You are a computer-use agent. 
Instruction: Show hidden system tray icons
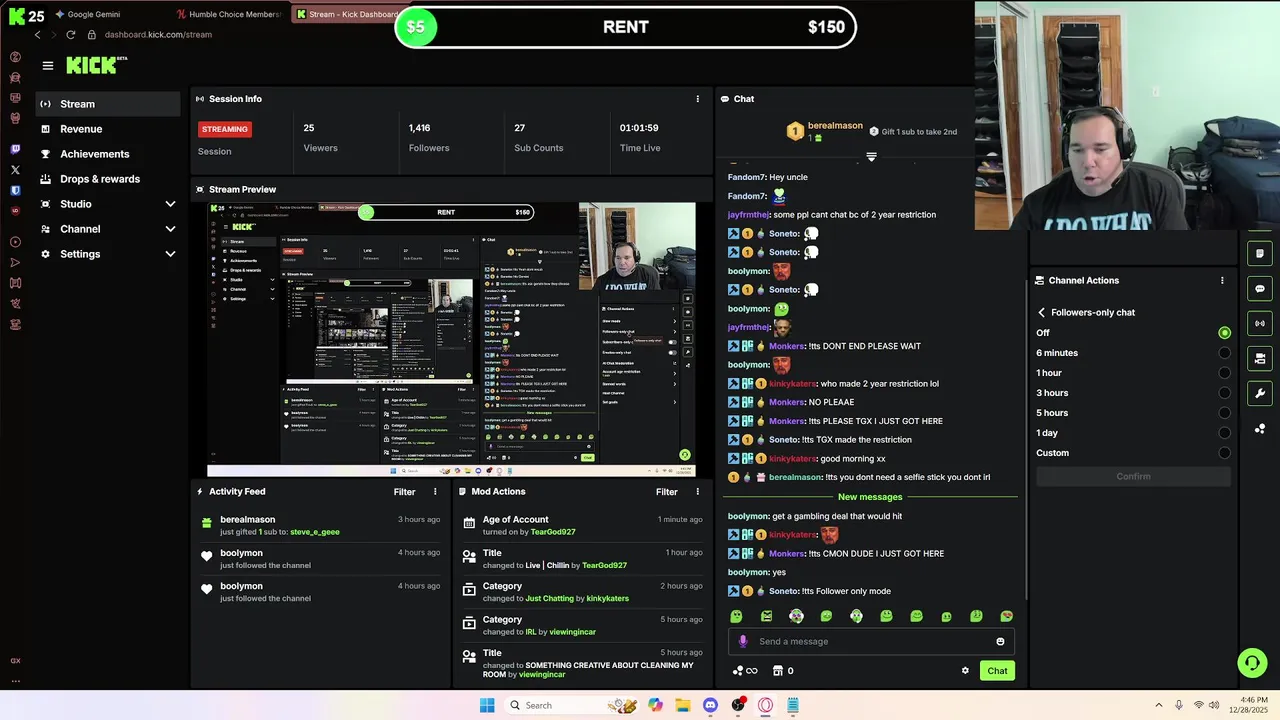(x=1159, y=705)
